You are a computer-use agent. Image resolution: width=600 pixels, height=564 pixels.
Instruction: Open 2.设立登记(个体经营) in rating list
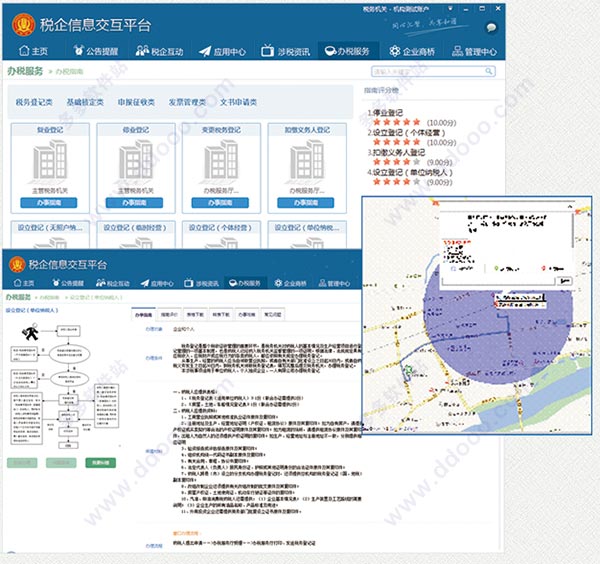[x=406, y=133]
